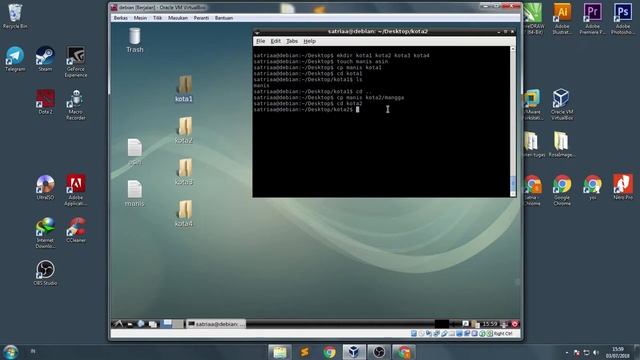The height and width of the screenshot is (360, 640).
Task: Select the manis file on Debian desktop
Action: click(135, 193)
